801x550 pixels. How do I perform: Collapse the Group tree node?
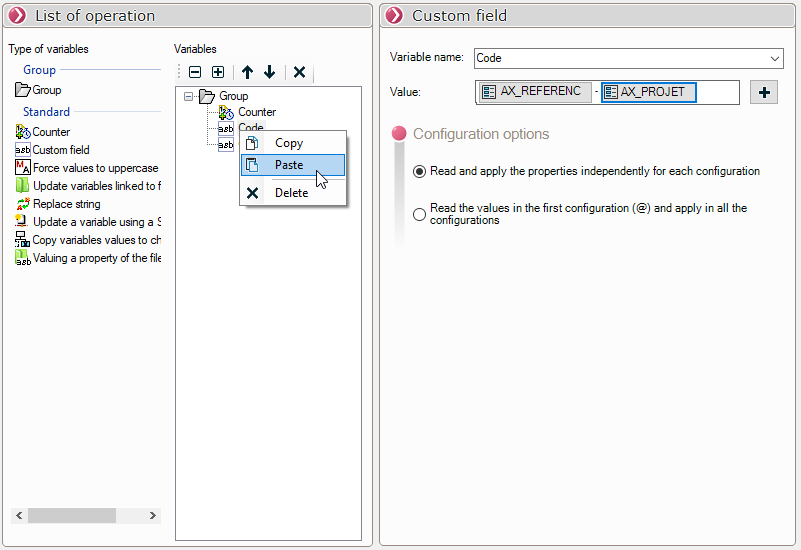click(189, 96)
